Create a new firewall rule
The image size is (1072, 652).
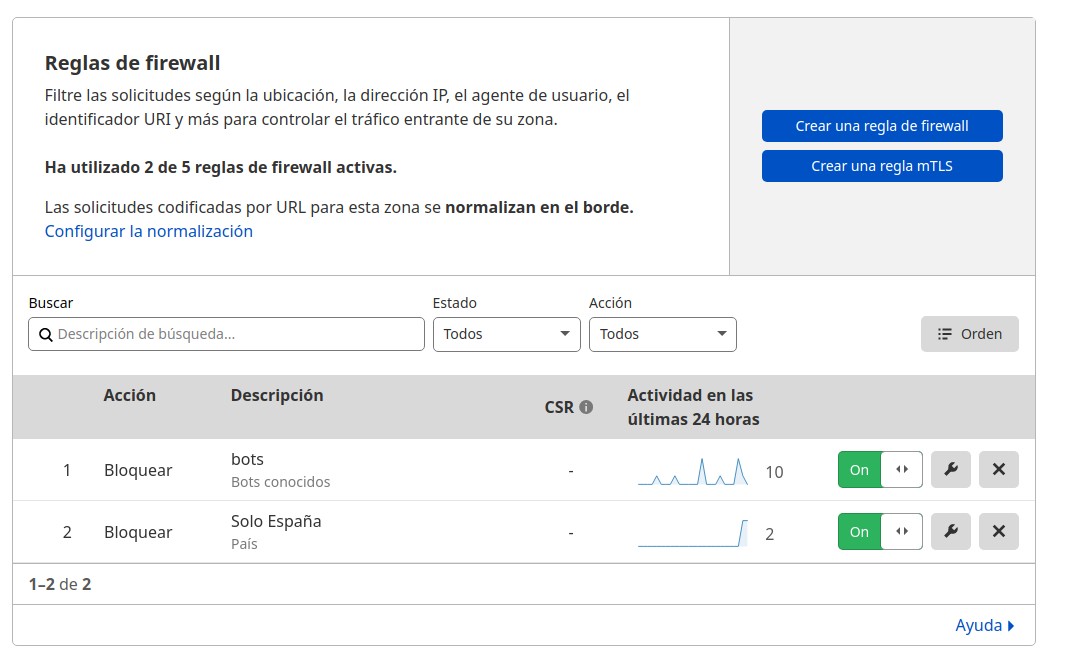881,126
